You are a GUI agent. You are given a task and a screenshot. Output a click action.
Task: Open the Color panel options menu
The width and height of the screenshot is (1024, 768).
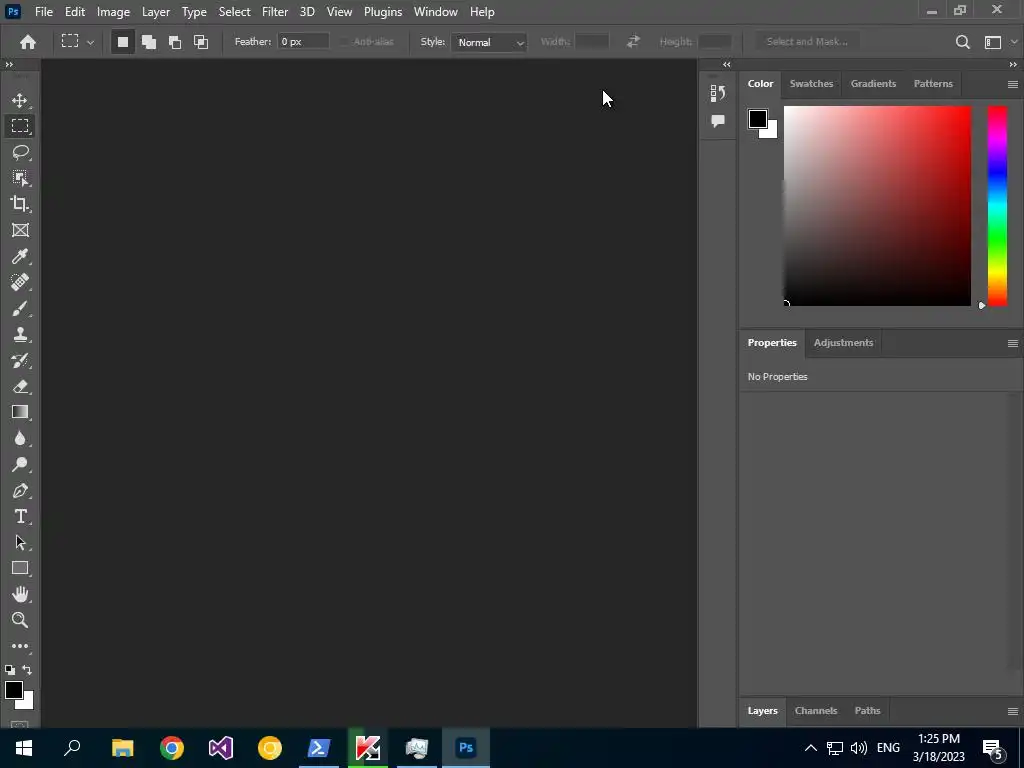pyautogui.click(x=1012, y=84)
